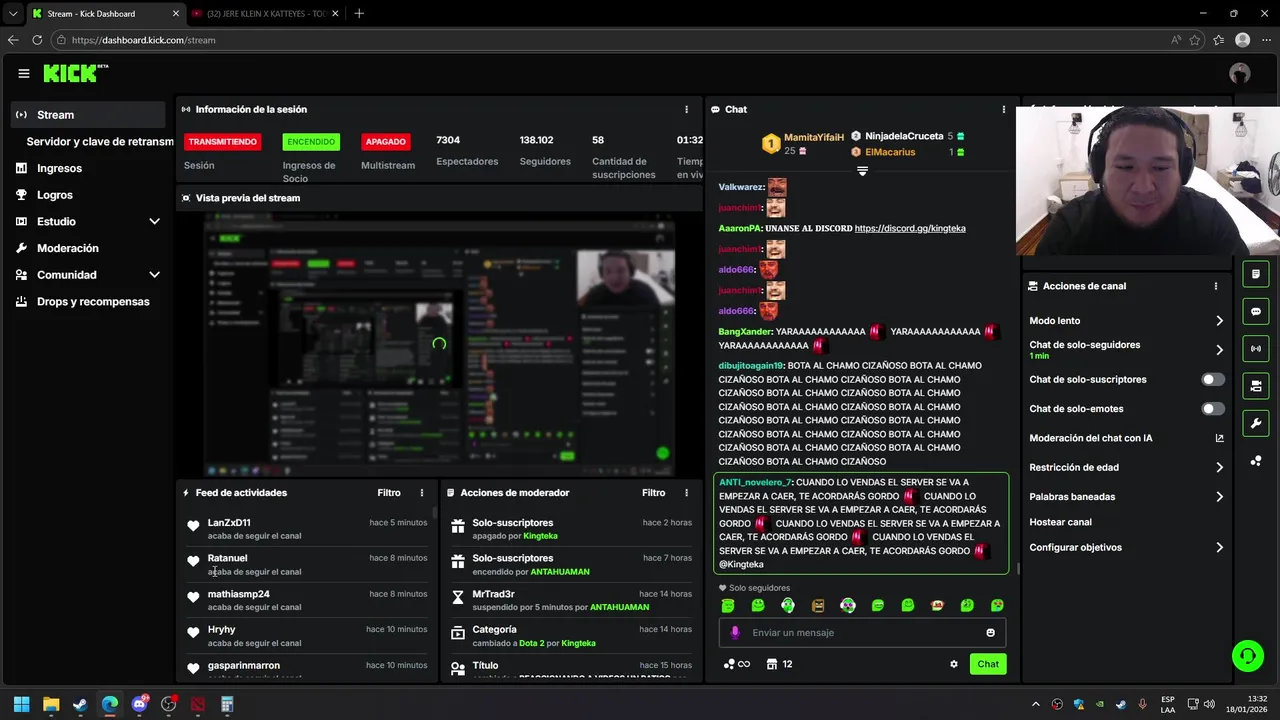Open Moderación del chat con IA external link
This screenshot has width=1280, height=720.
pos(1219,438)
